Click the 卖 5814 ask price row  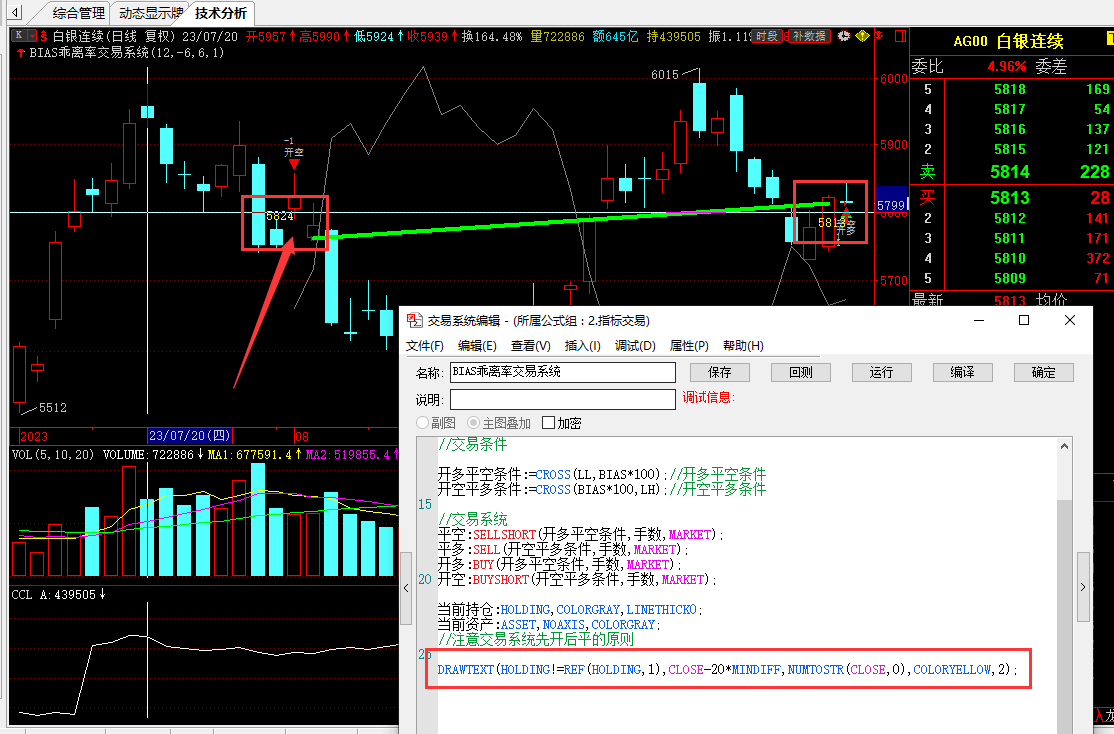pyautogui.click(x=1012, y=172)
